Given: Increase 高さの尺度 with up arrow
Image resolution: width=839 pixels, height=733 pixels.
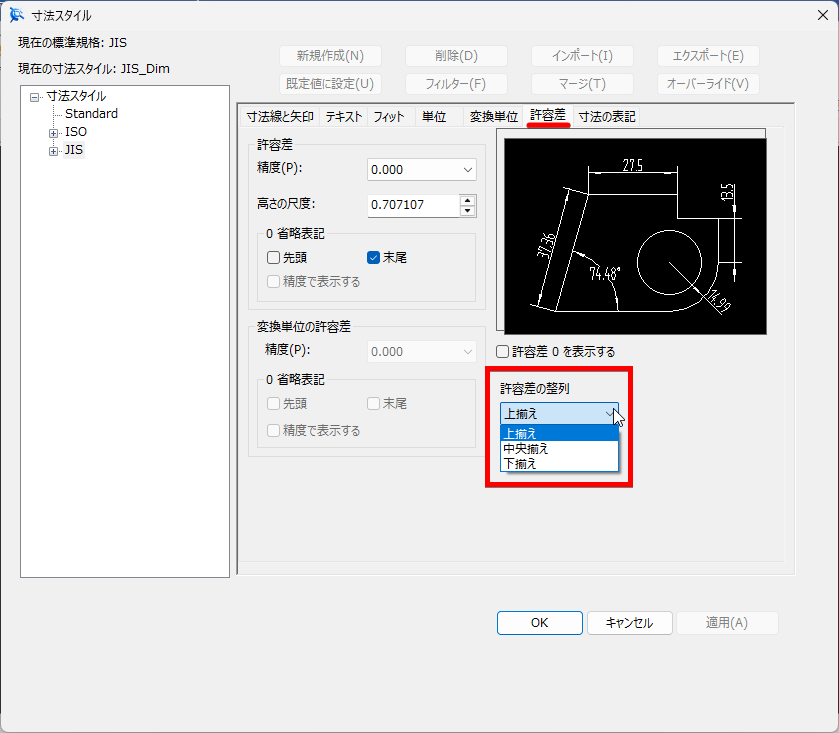Looking at the screenshot, I should (x=468, y=201).
